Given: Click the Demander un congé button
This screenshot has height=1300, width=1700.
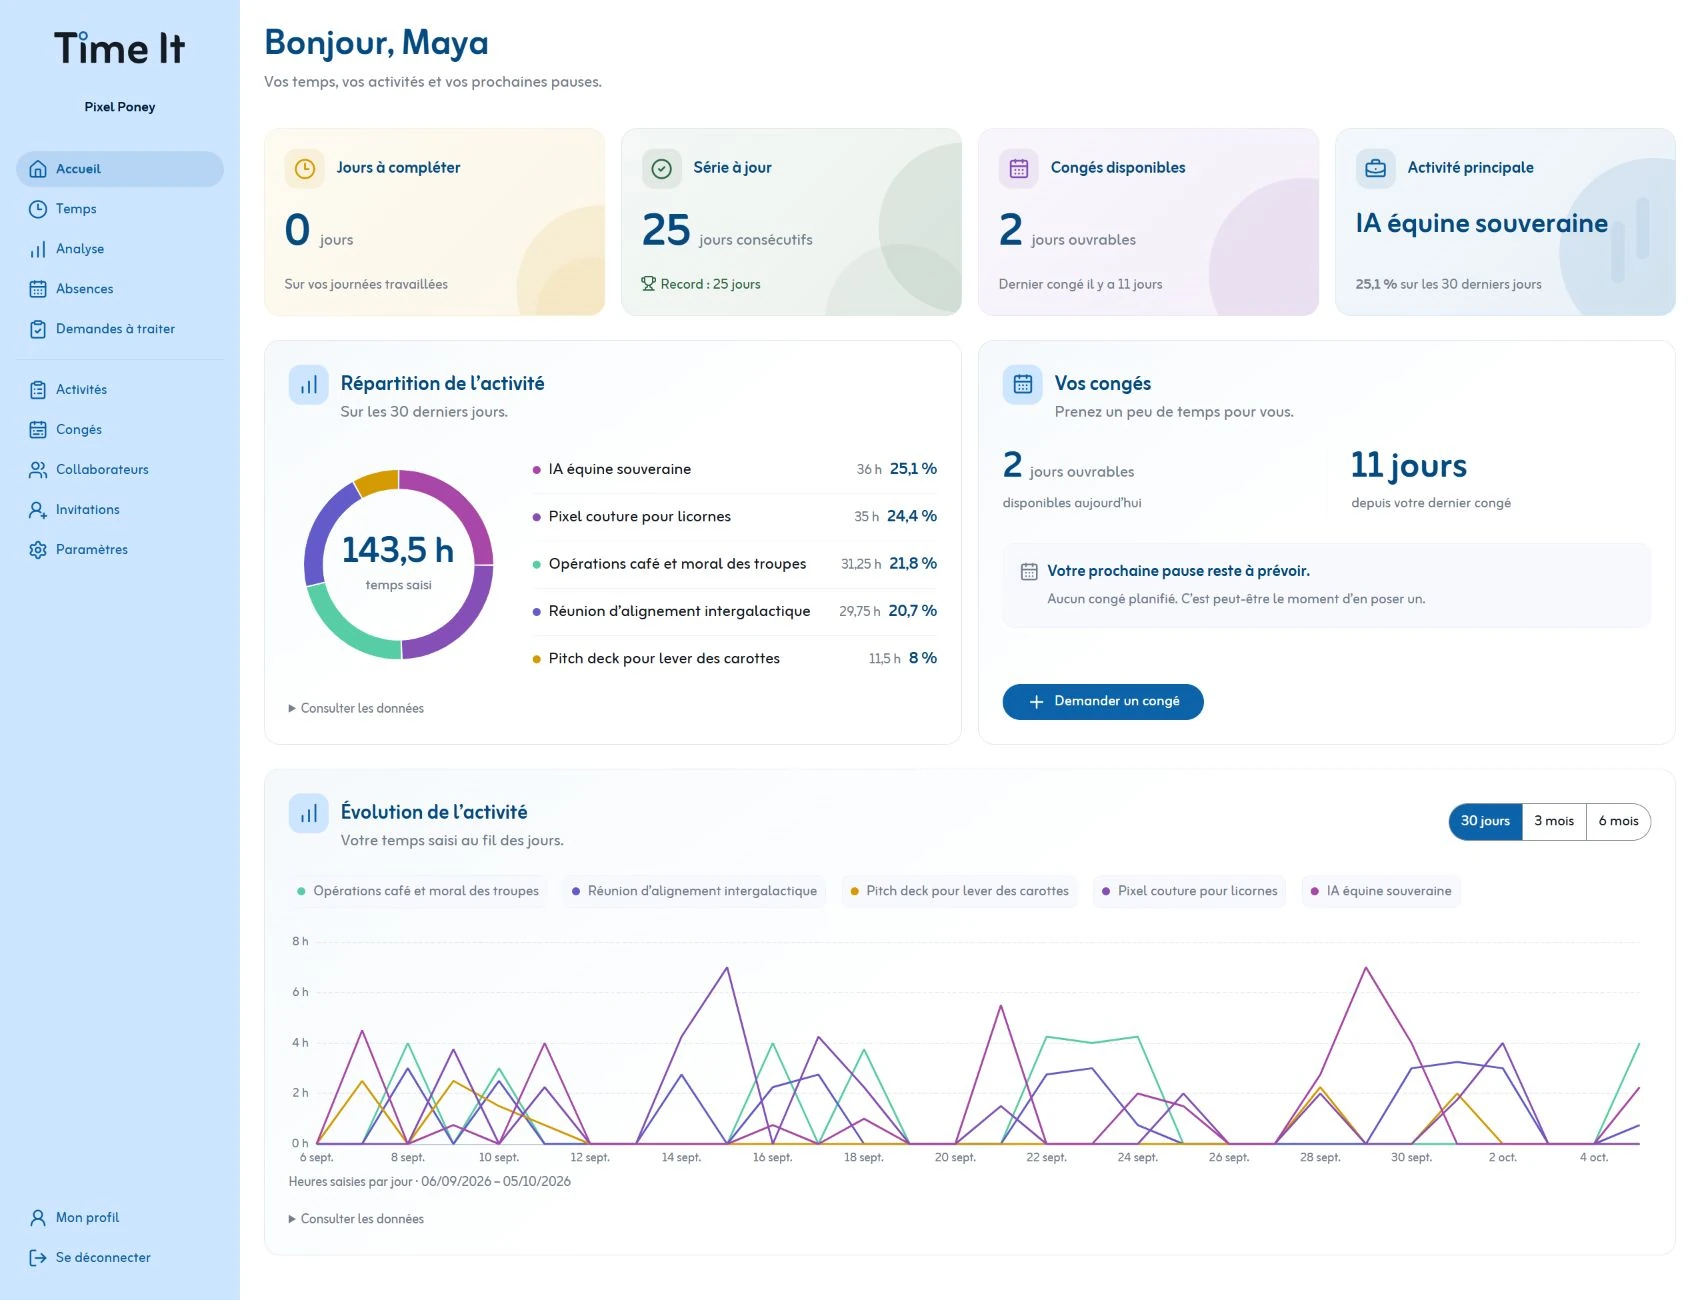Looking at the screenshot, I should 1103,702.
